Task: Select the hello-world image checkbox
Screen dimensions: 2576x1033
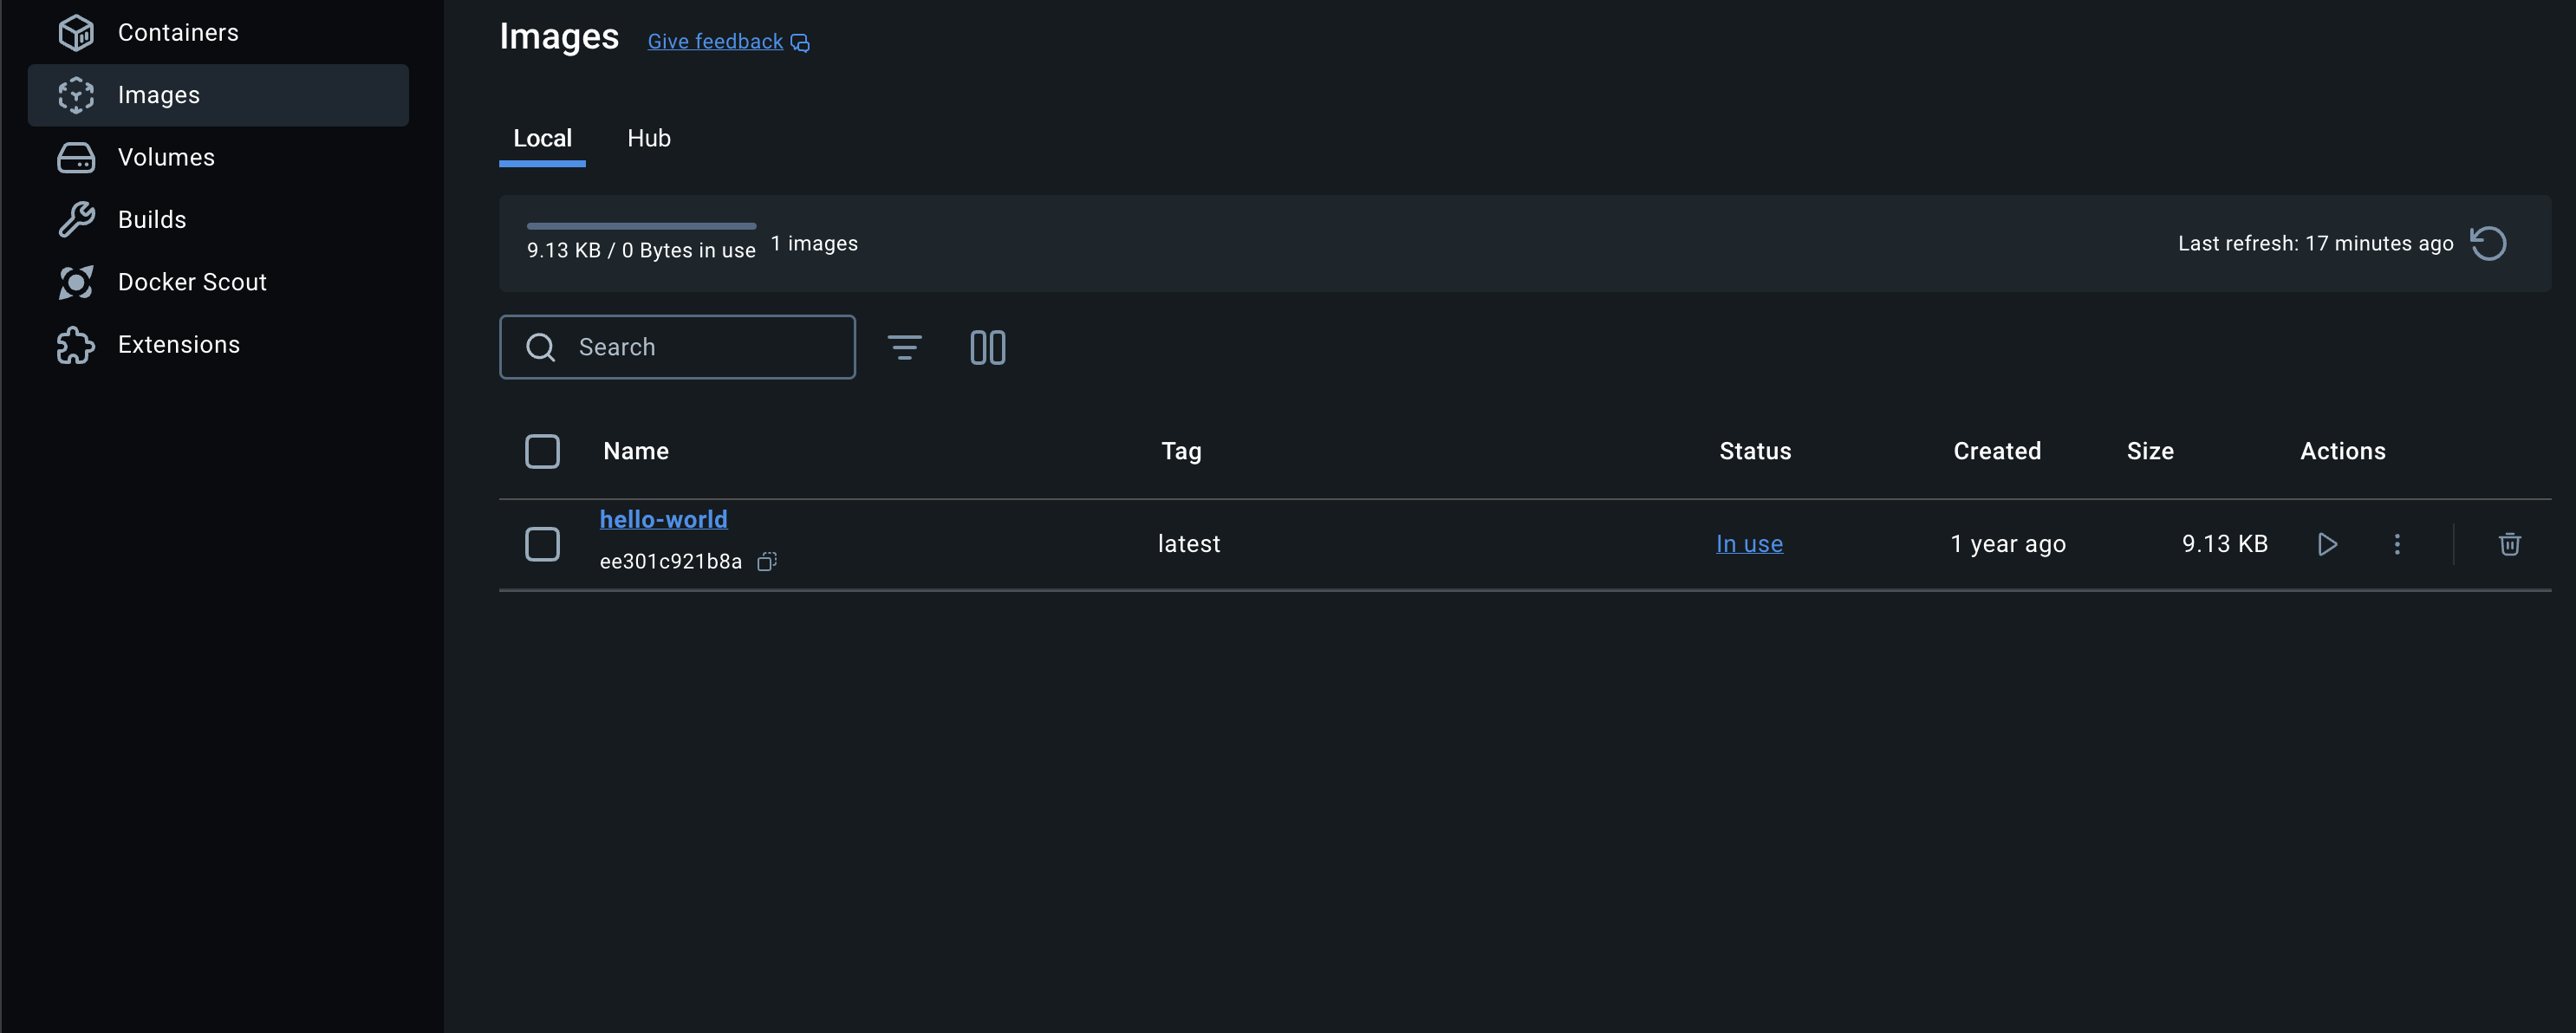Action: click(542, 544)
